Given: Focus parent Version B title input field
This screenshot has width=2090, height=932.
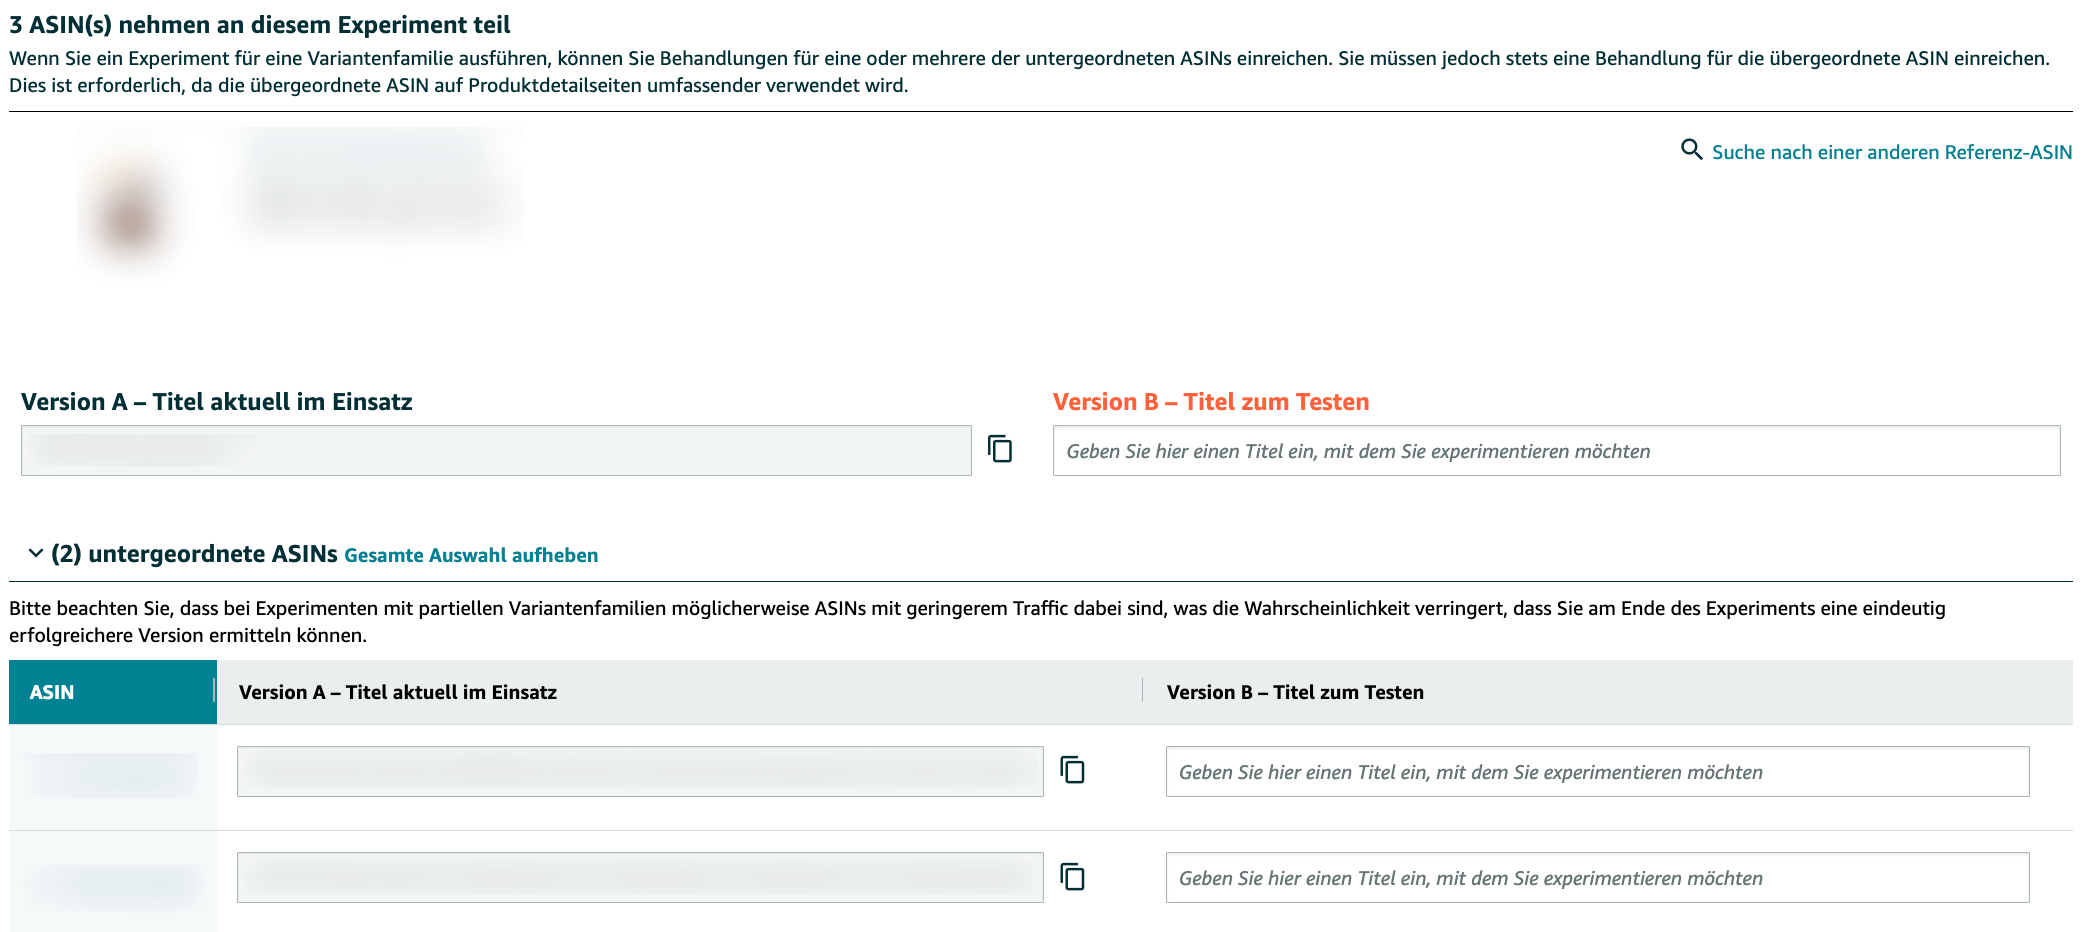Looking at the screenshot, I should 1556,451.
